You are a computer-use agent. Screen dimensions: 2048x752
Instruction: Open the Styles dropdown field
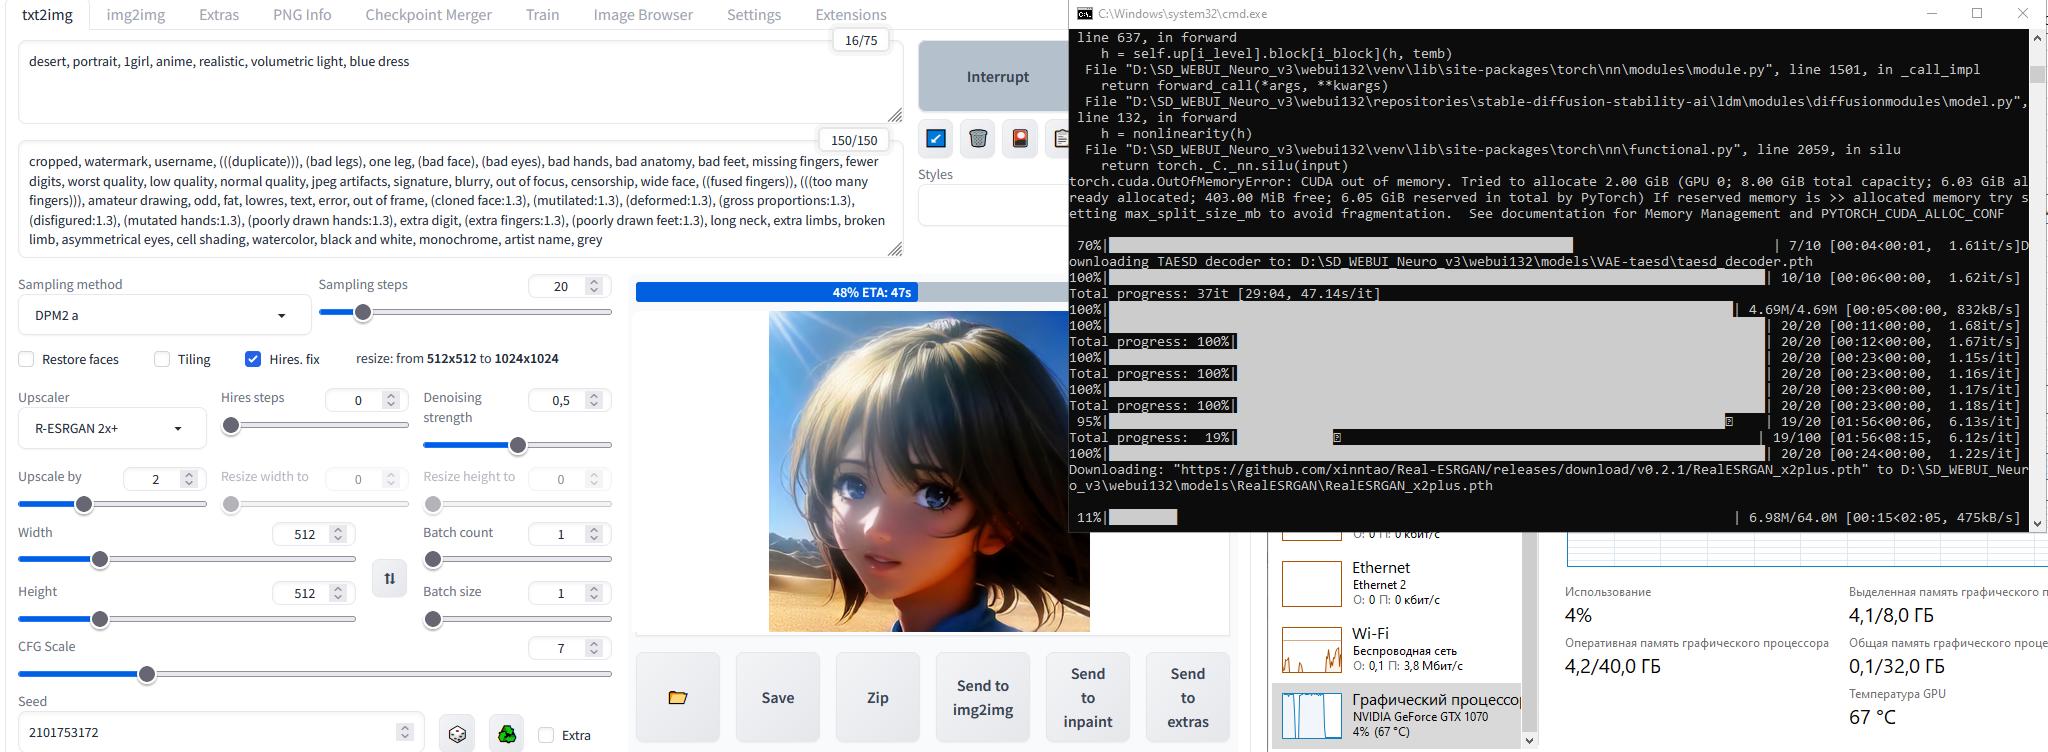[990, 206]
